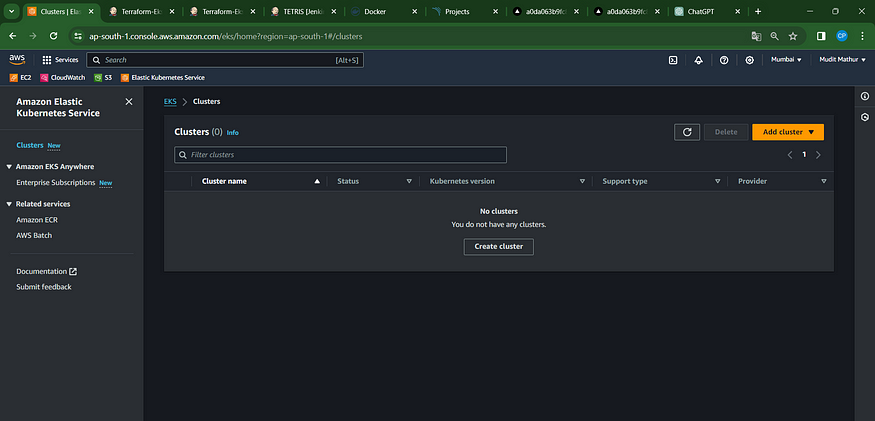
Task: Open the Services grid menu
Action: click(x=60, y=60)
